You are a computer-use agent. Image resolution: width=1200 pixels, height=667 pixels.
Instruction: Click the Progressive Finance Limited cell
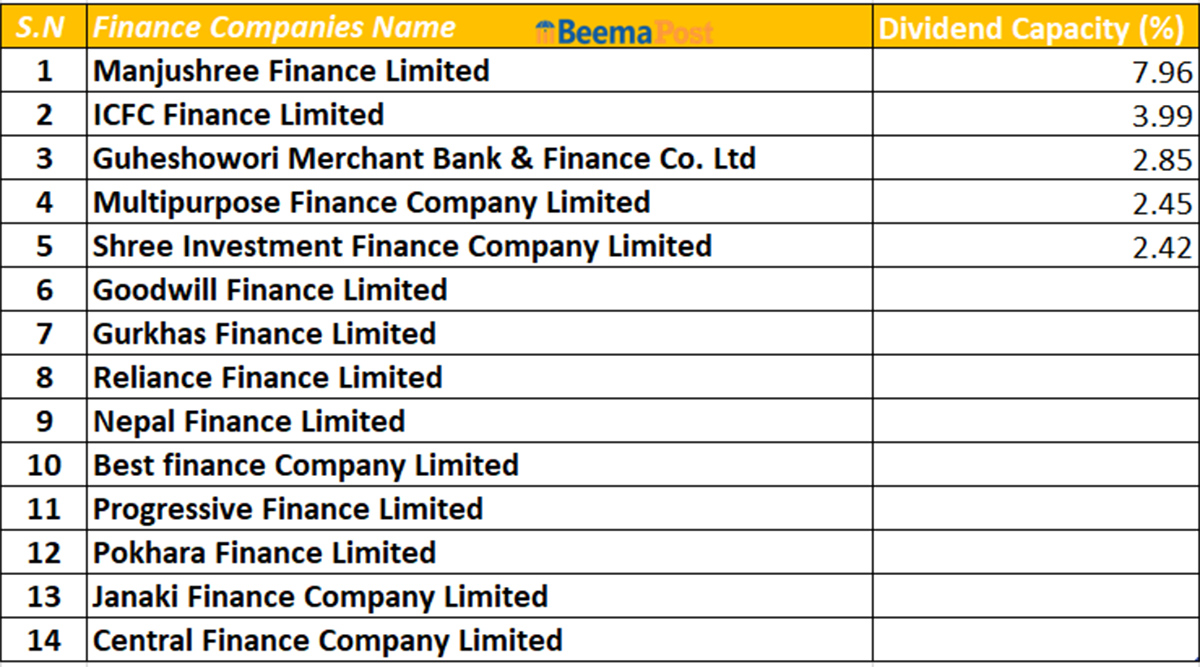point(288,509)
